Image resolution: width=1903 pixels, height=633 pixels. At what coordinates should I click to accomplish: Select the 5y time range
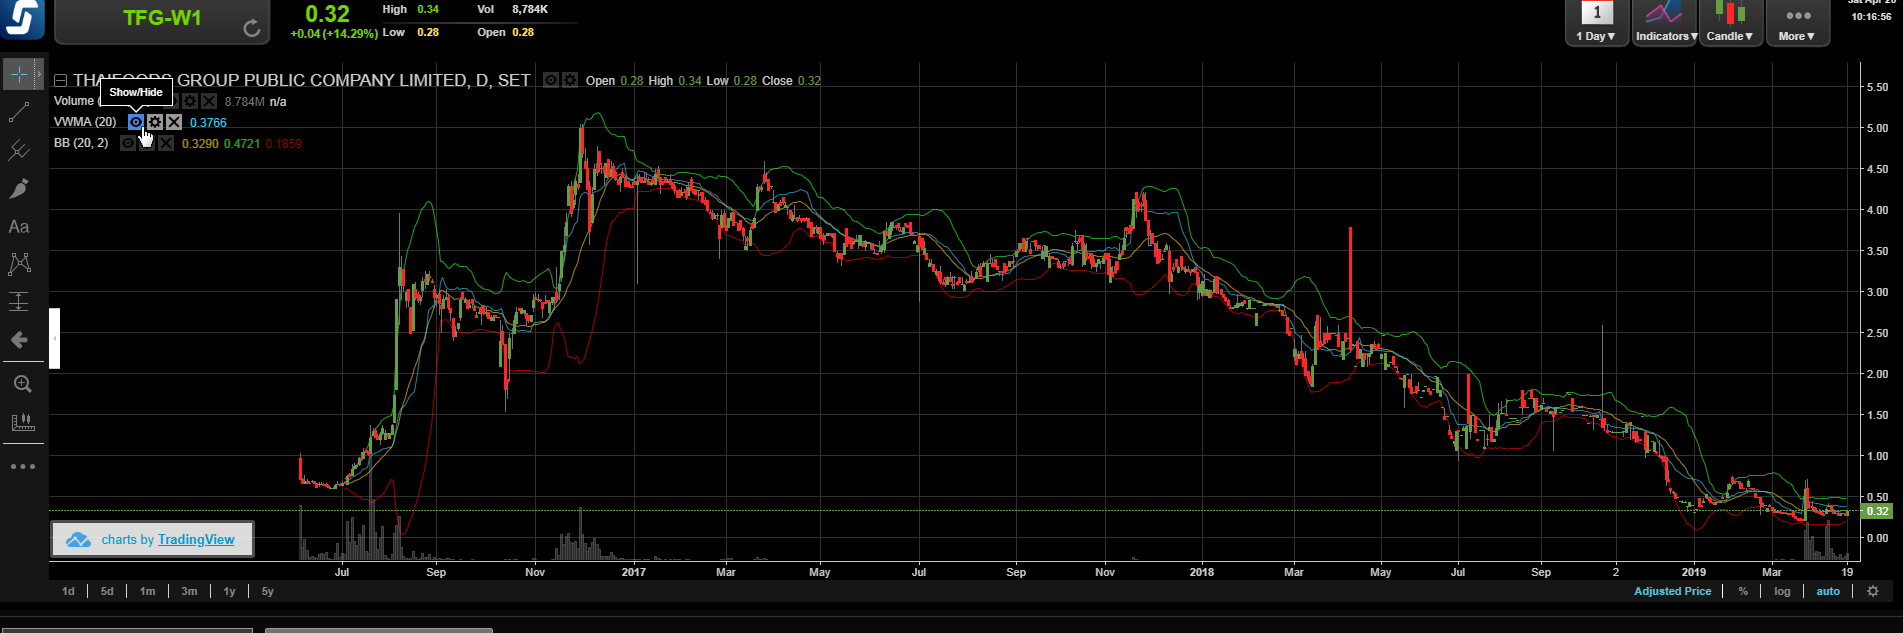(x=268, y=591)
